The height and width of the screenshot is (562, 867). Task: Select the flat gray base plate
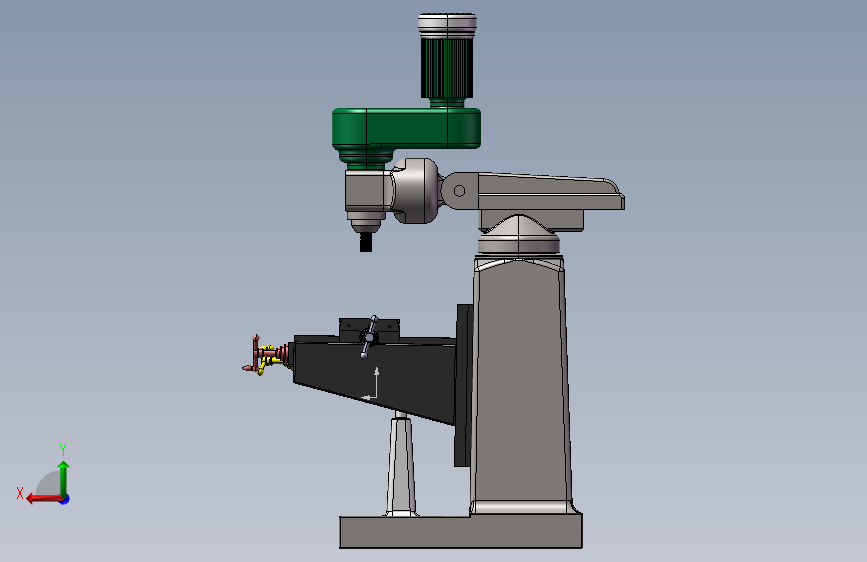tap(461, 532)
